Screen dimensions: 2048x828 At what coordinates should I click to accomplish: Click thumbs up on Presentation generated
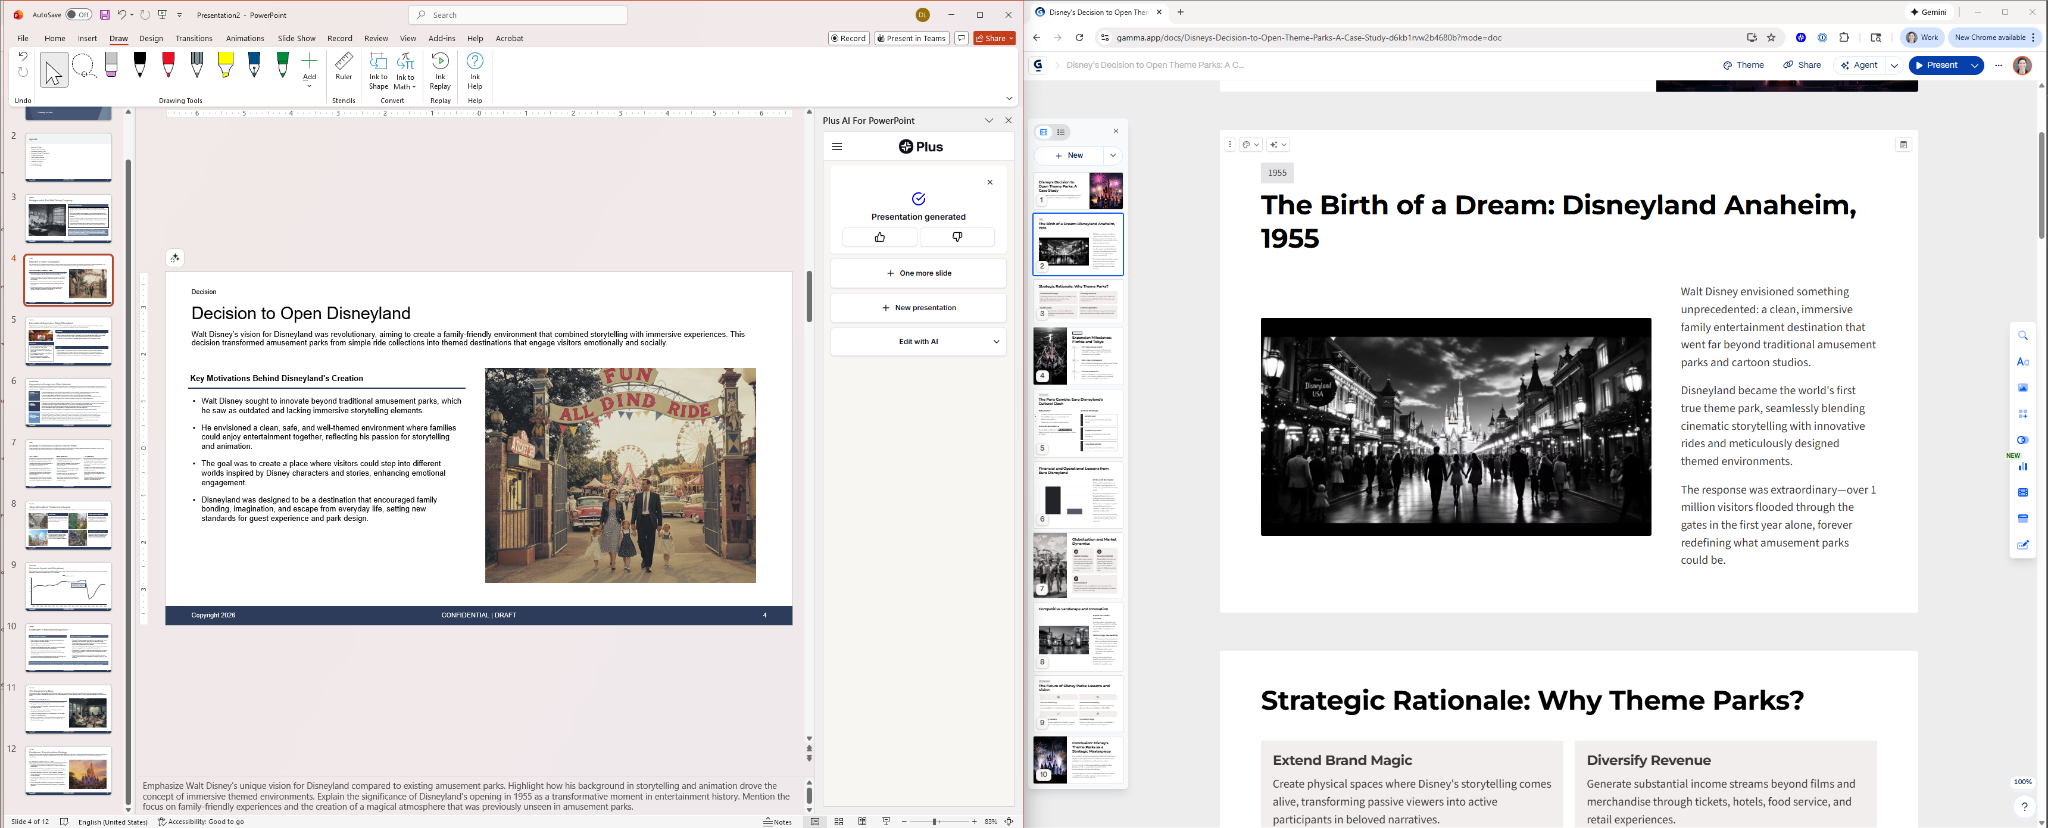tap(879, 237)
